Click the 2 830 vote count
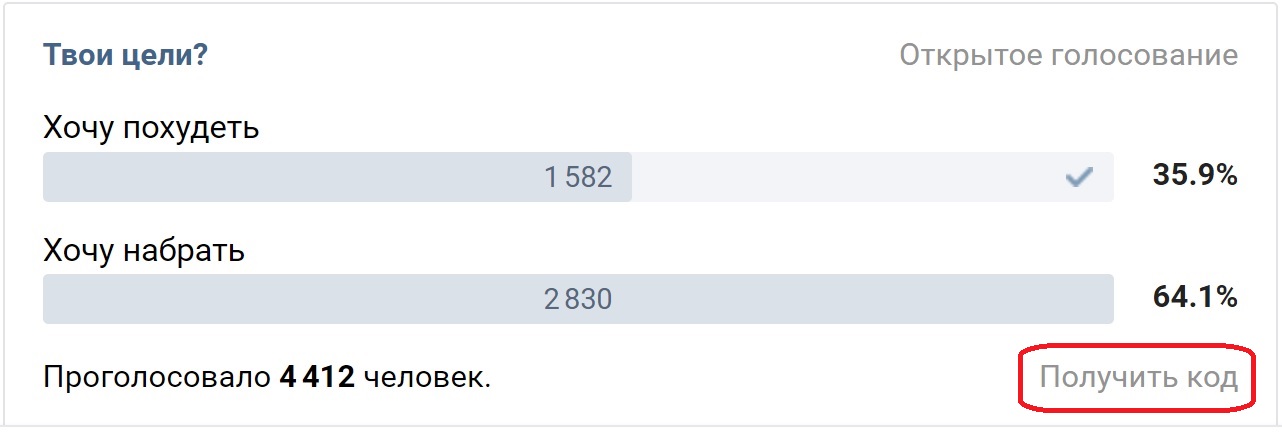Image resolution: width=1282 pixels, height=432 pixels. [578, 299]
